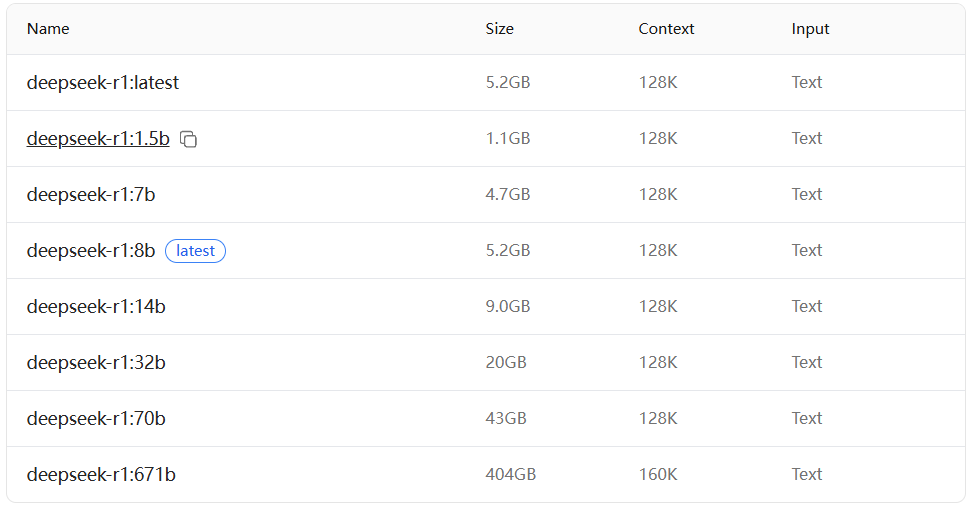This screenshot has height=505, width=975.
Task: Select the deepseek-r1:671b model link
Action: 101,475
